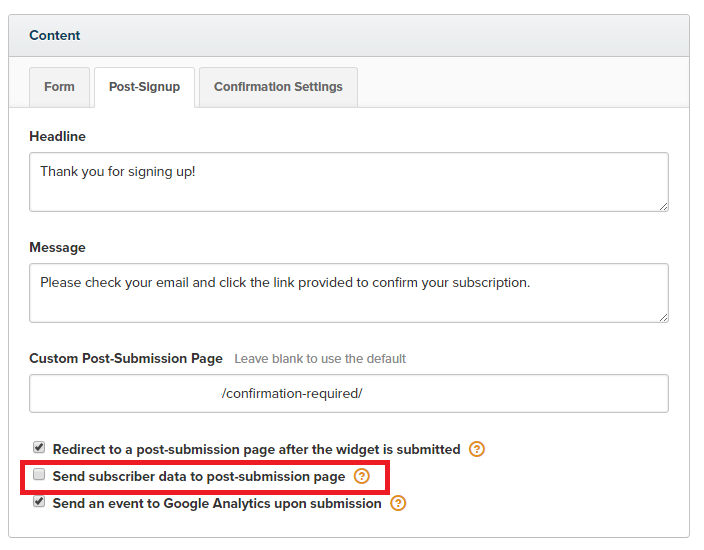Open the Confirmation Settings tab
The width and height of the screenshot is (704, 550).
(278, 87)
